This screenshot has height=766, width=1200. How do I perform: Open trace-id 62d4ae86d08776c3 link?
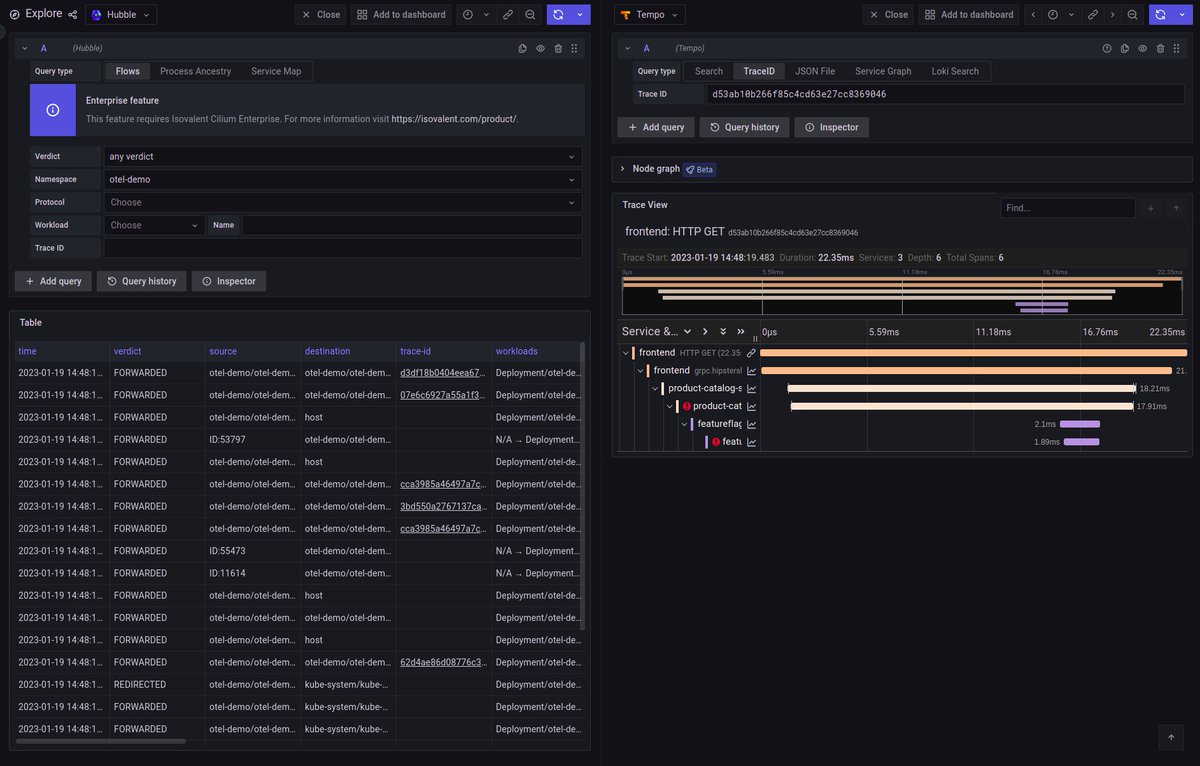[x=443, y=662]
